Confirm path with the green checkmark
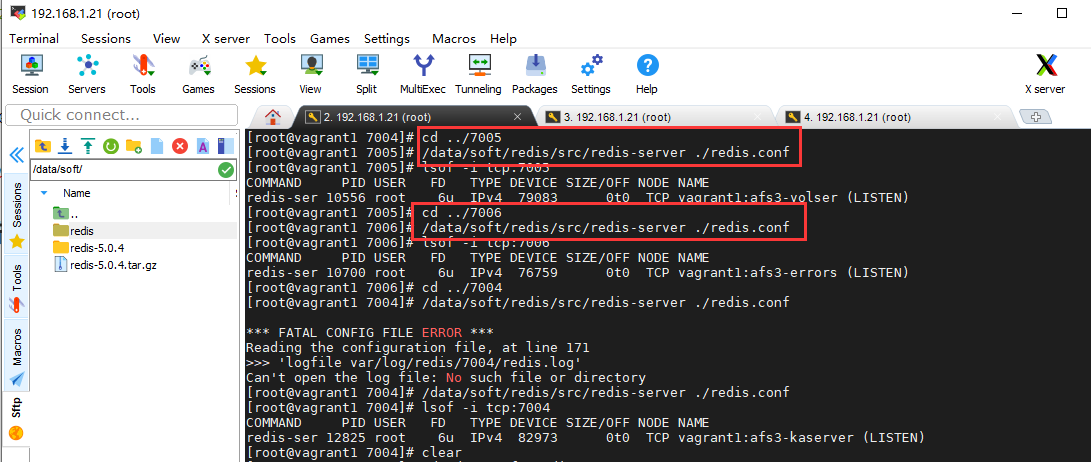This screenshot has width=1091, height=462. click(x=226, y=170)
